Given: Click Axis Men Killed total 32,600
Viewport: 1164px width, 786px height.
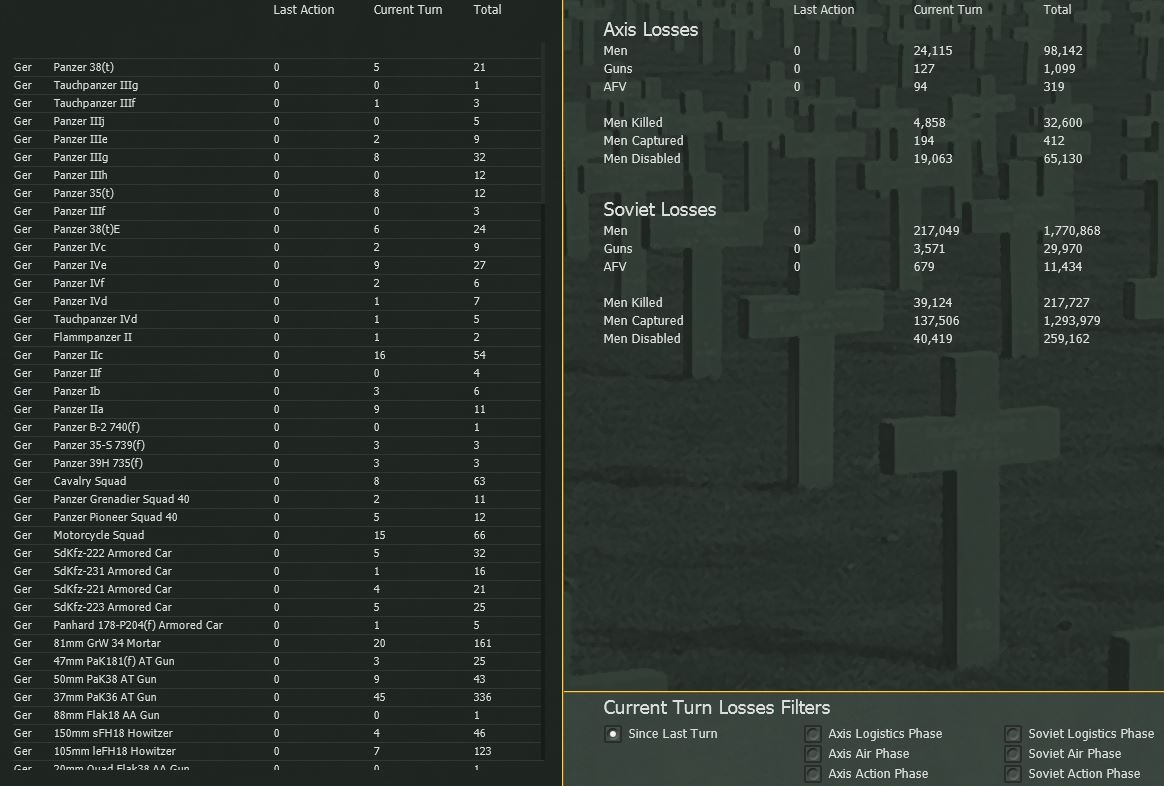Looking at the screenshot, I should 1062,123.
